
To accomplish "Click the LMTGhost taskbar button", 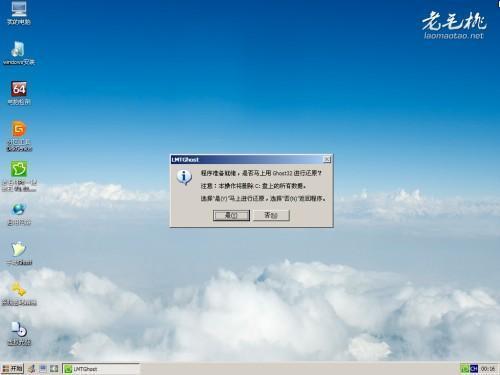I will point(101,369).
